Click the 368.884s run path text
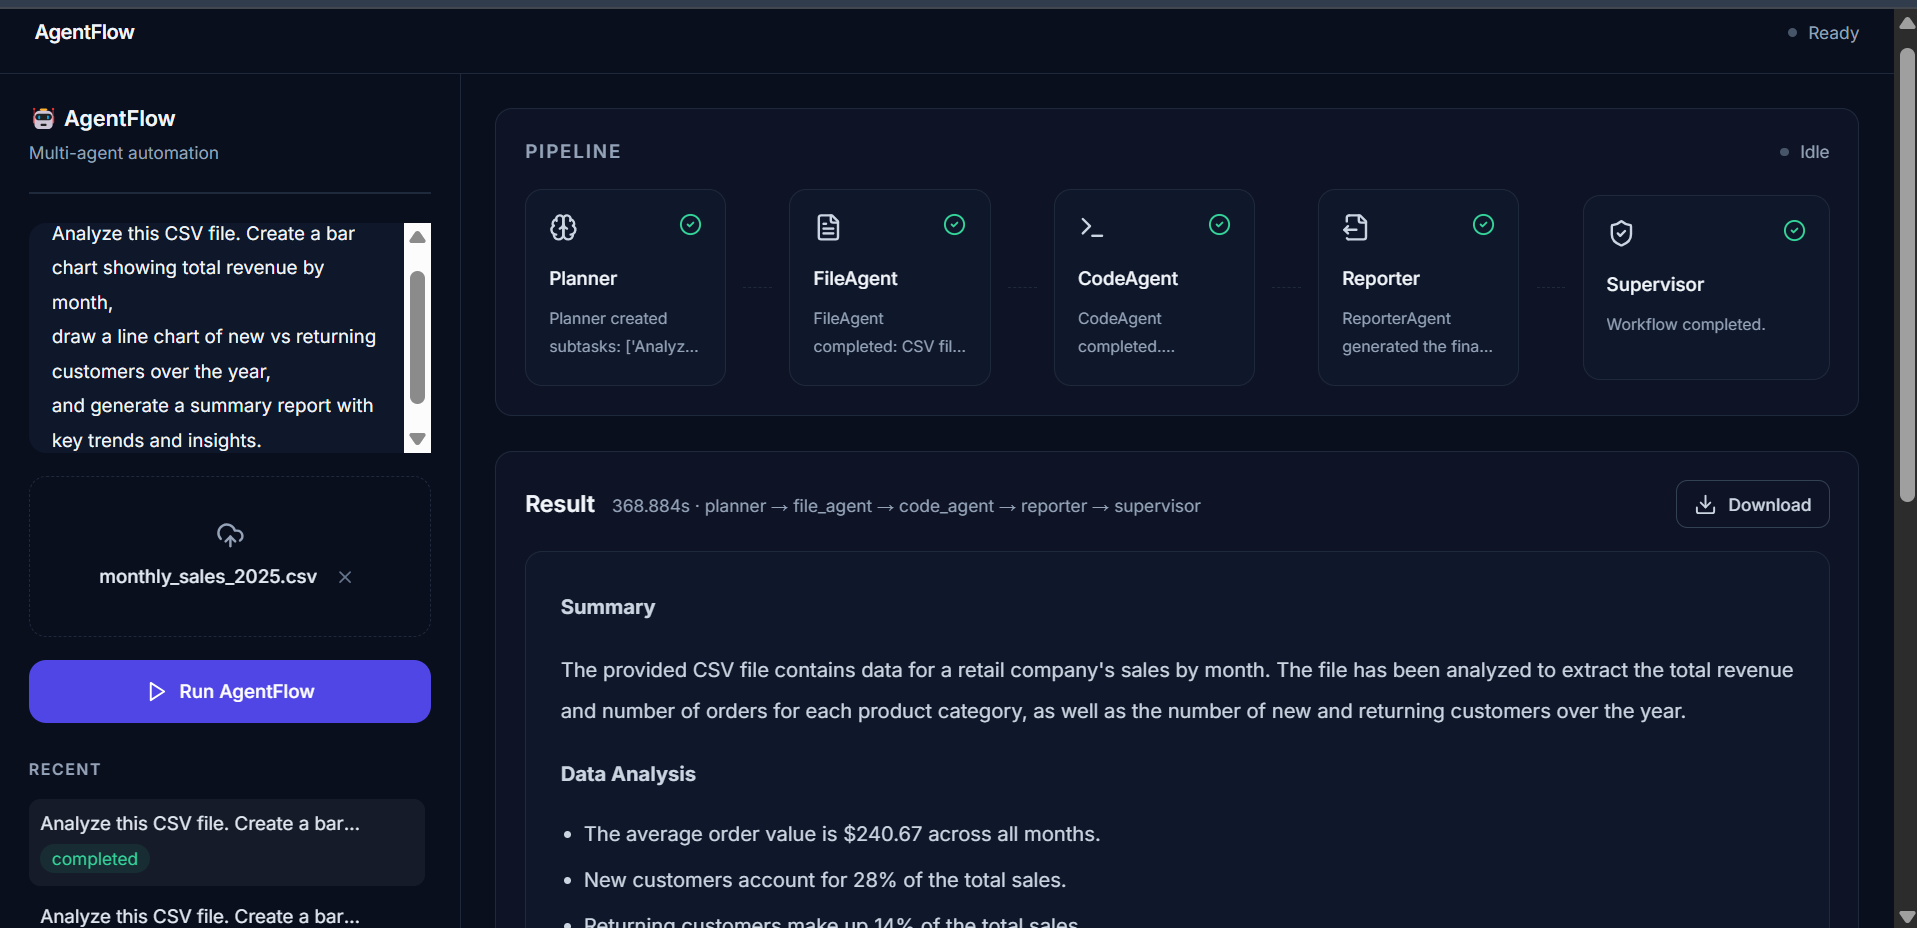Image resolution: width=1917 pixels, height=928 pixels. tap(906, 506)
